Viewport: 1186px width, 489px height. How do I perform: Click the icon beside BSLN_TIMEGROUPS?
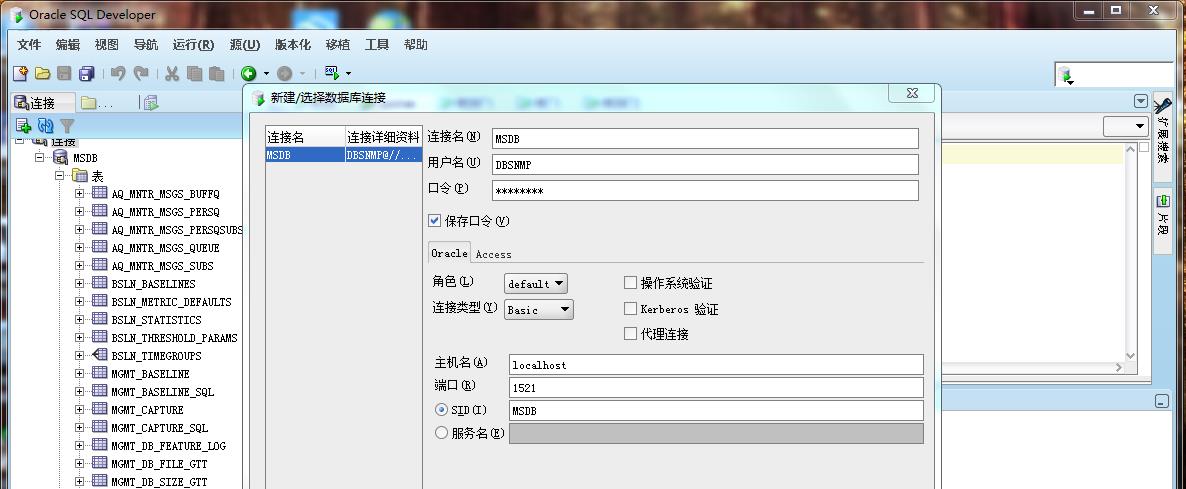coord(99,355)
